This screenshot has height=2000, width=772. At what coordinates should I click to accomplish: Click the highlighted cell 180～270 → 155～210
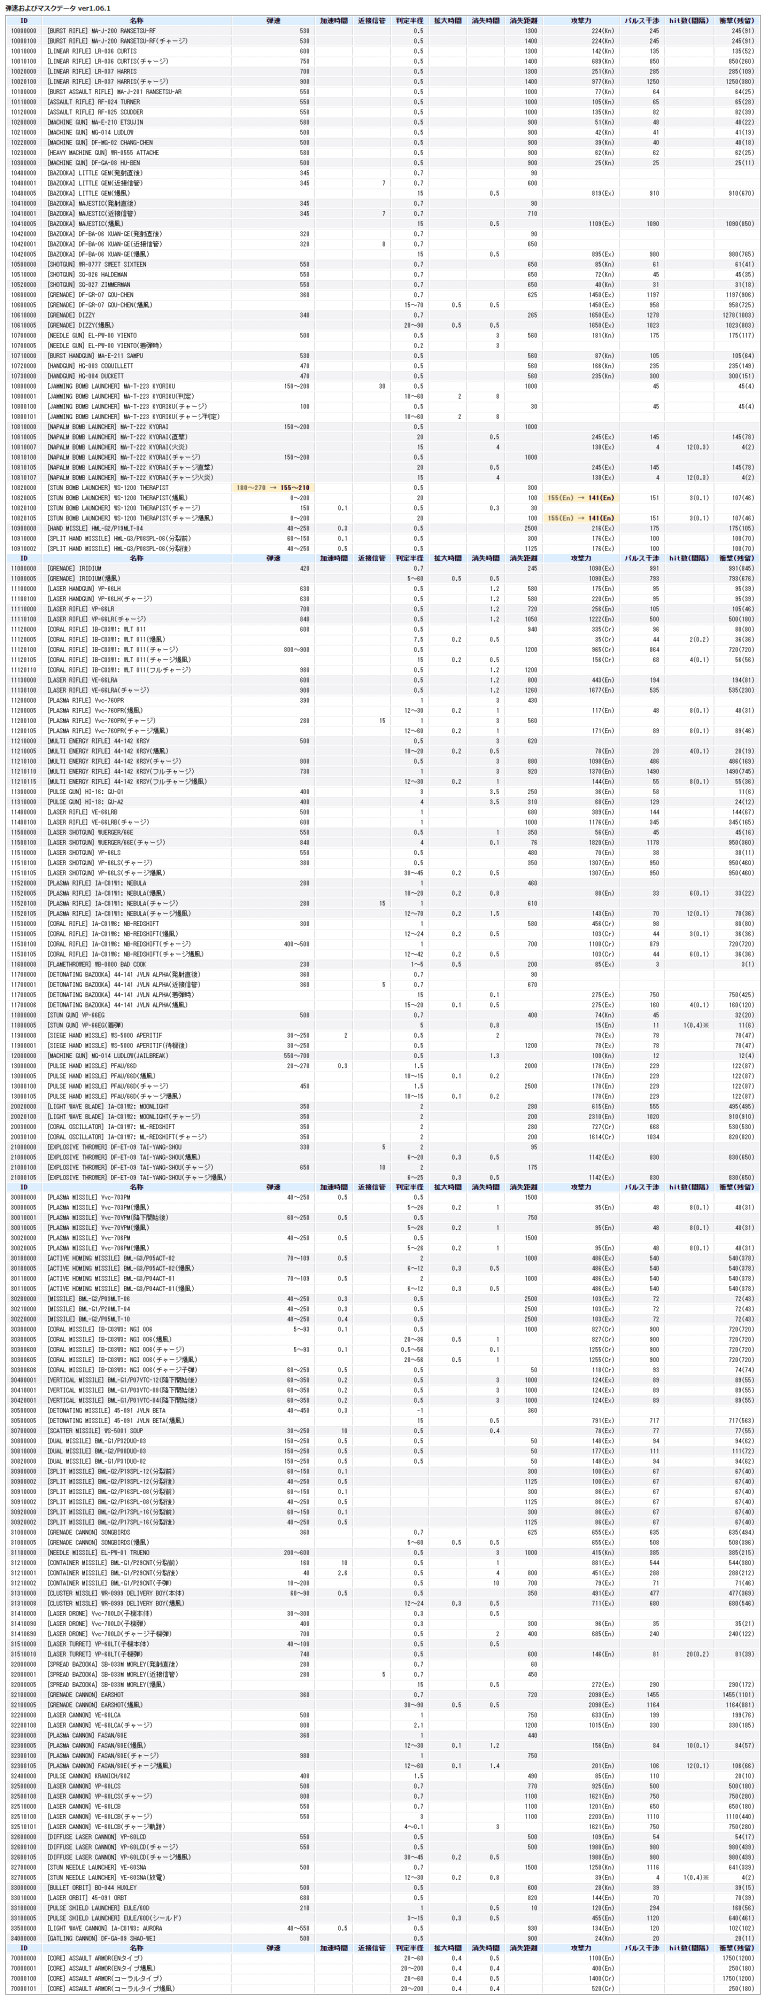[272, 487]
